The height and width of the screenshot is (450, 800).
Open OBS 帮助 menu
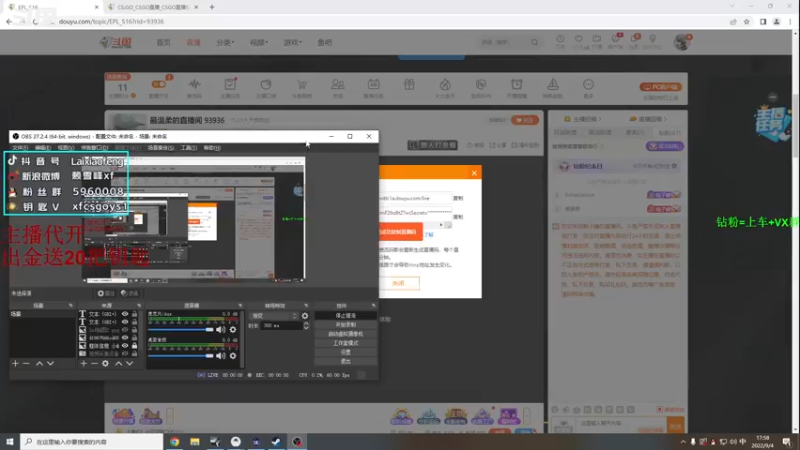[x=212, y=148]
